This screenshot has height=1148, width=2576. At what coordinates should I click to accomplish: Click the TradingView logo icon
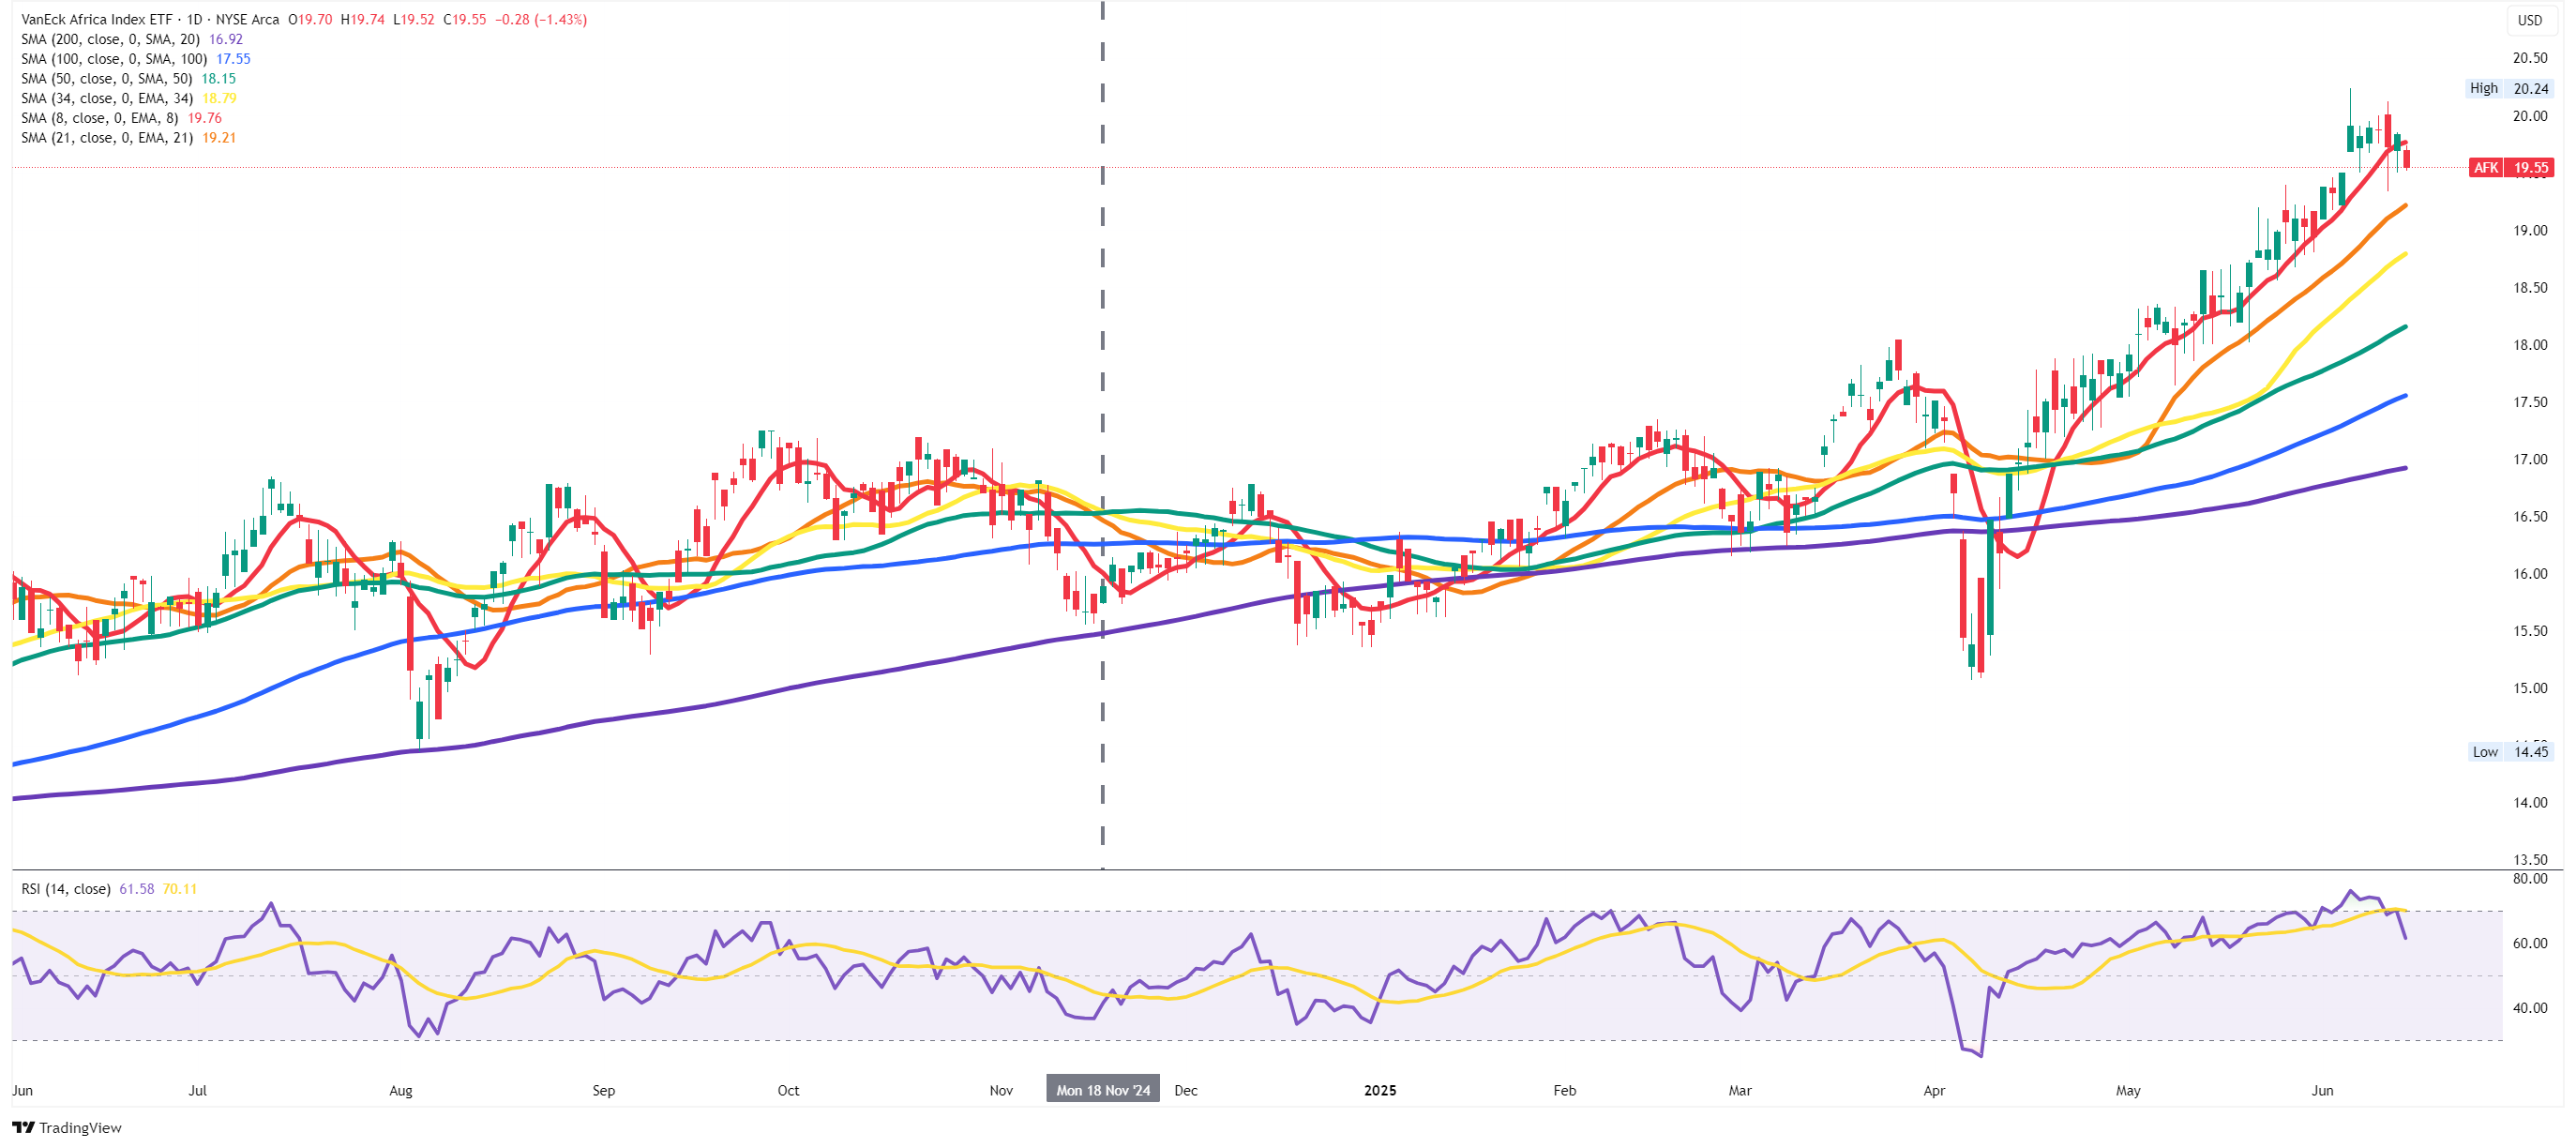[22, 1128]
